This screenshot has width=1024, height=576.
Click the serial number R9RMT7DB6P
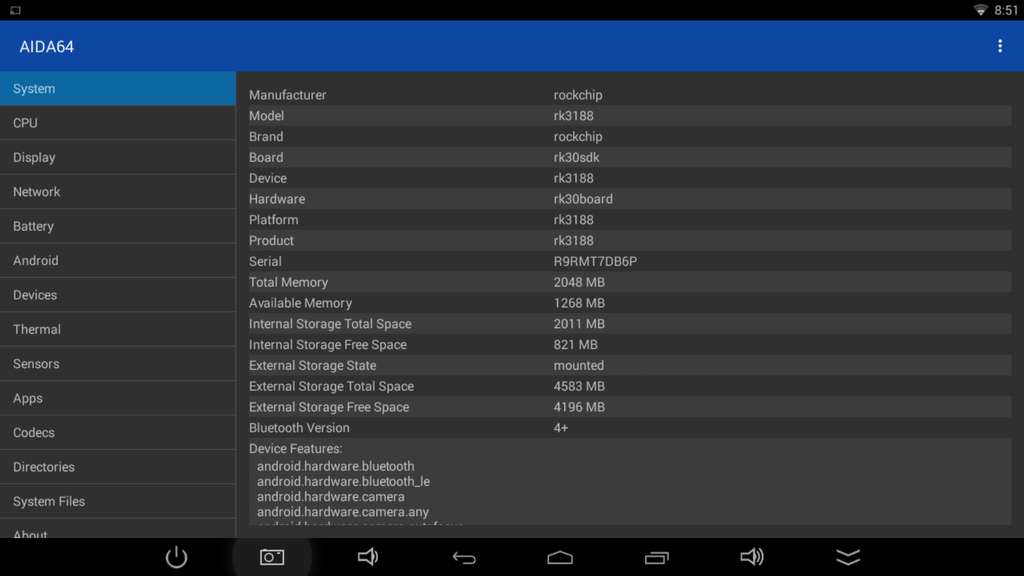pos(595,261)
